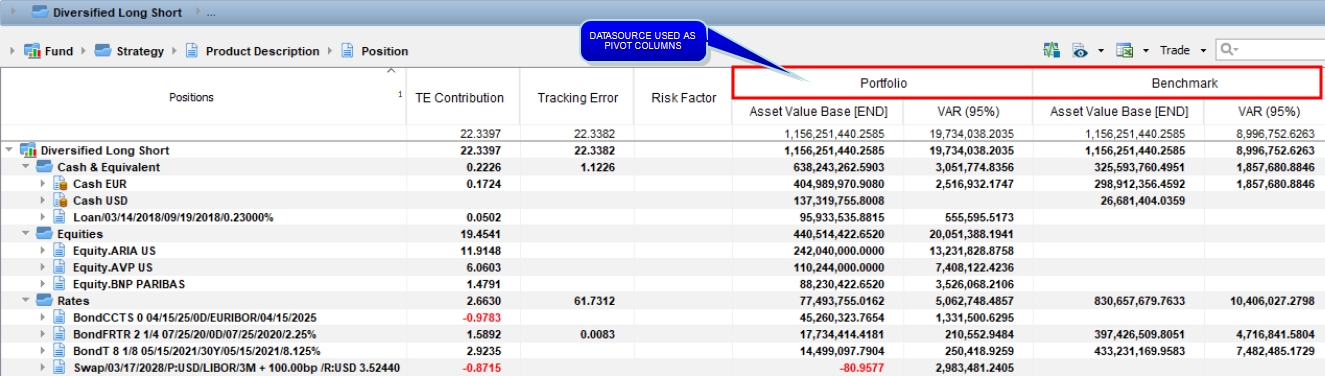Screen dimensions: 1325x376
Task: Click the Equity.ARIA US document icon
Action: [60, 250]
